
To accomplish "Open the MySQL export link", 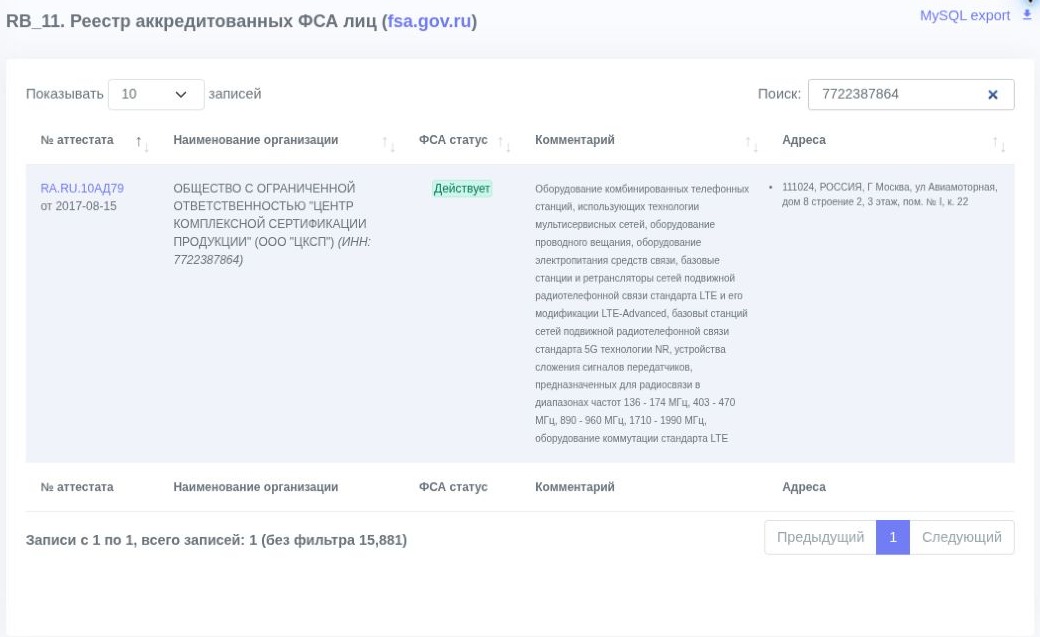I will (964, 15).
